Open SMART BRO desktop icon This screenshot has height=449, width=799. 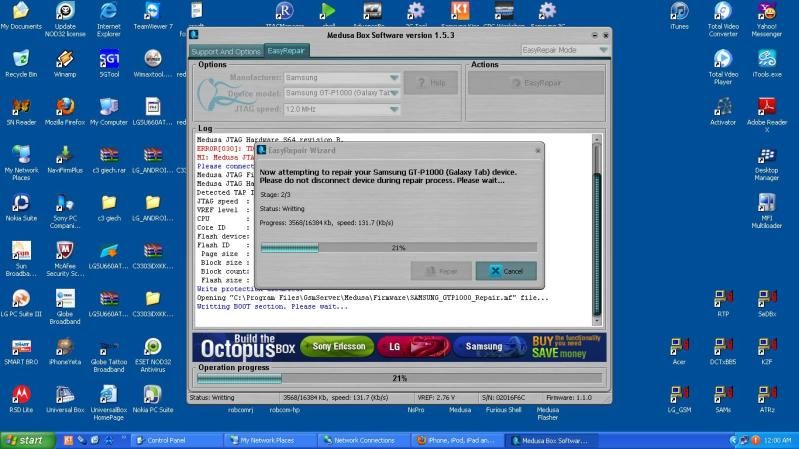pyautogui.click(x=21, y=351)
